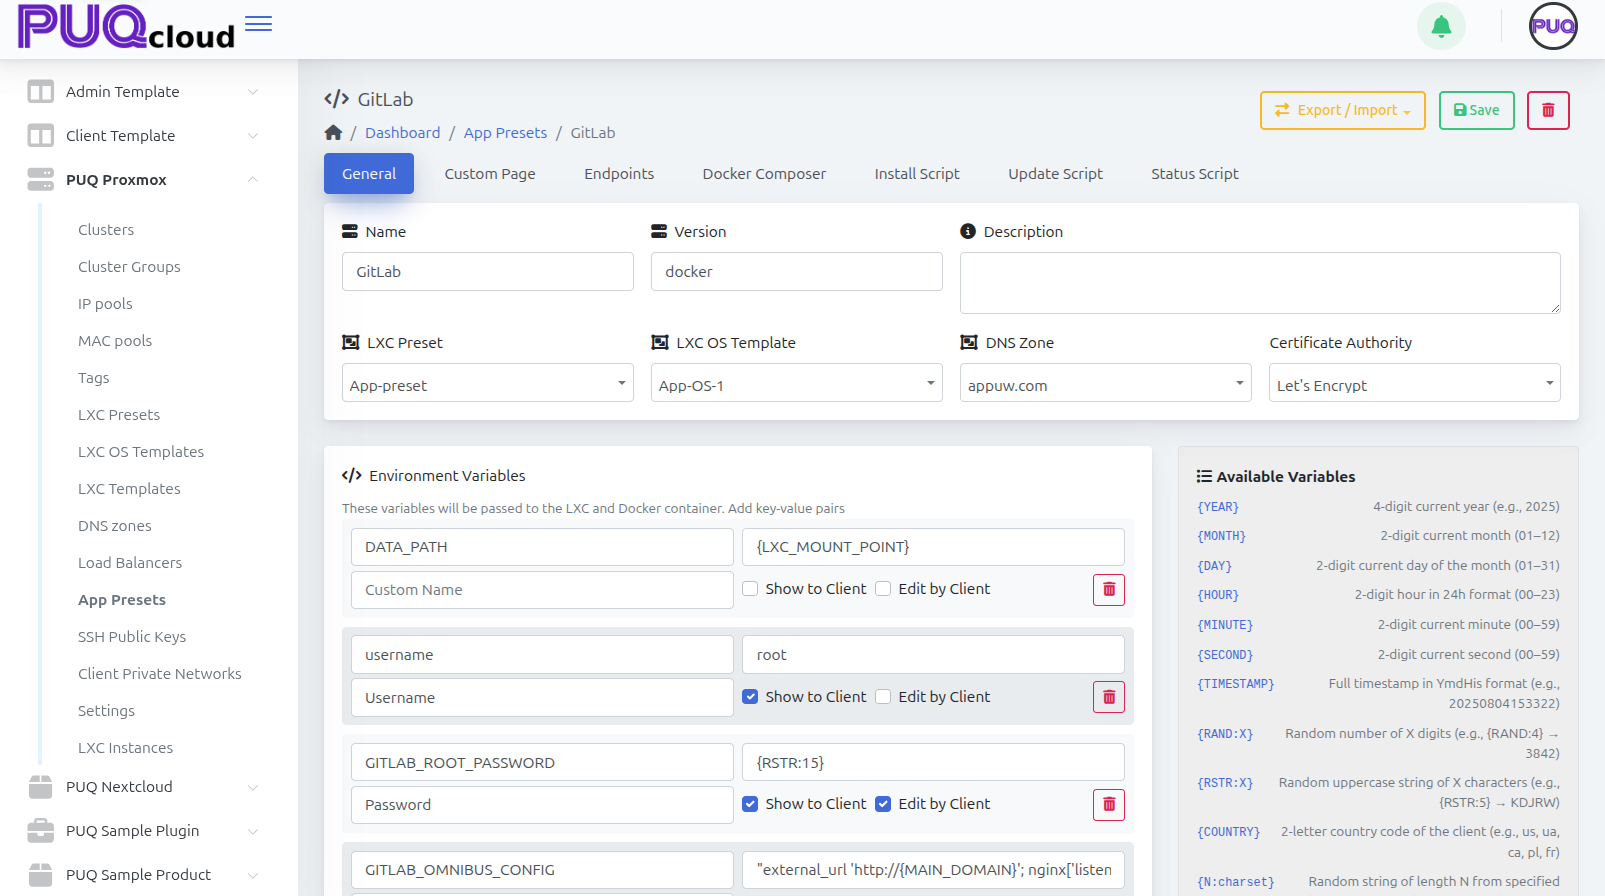Uncheck Edit by Client for Password variable
The width and height of the screenshot is (1605, 896).
point(883,804)
